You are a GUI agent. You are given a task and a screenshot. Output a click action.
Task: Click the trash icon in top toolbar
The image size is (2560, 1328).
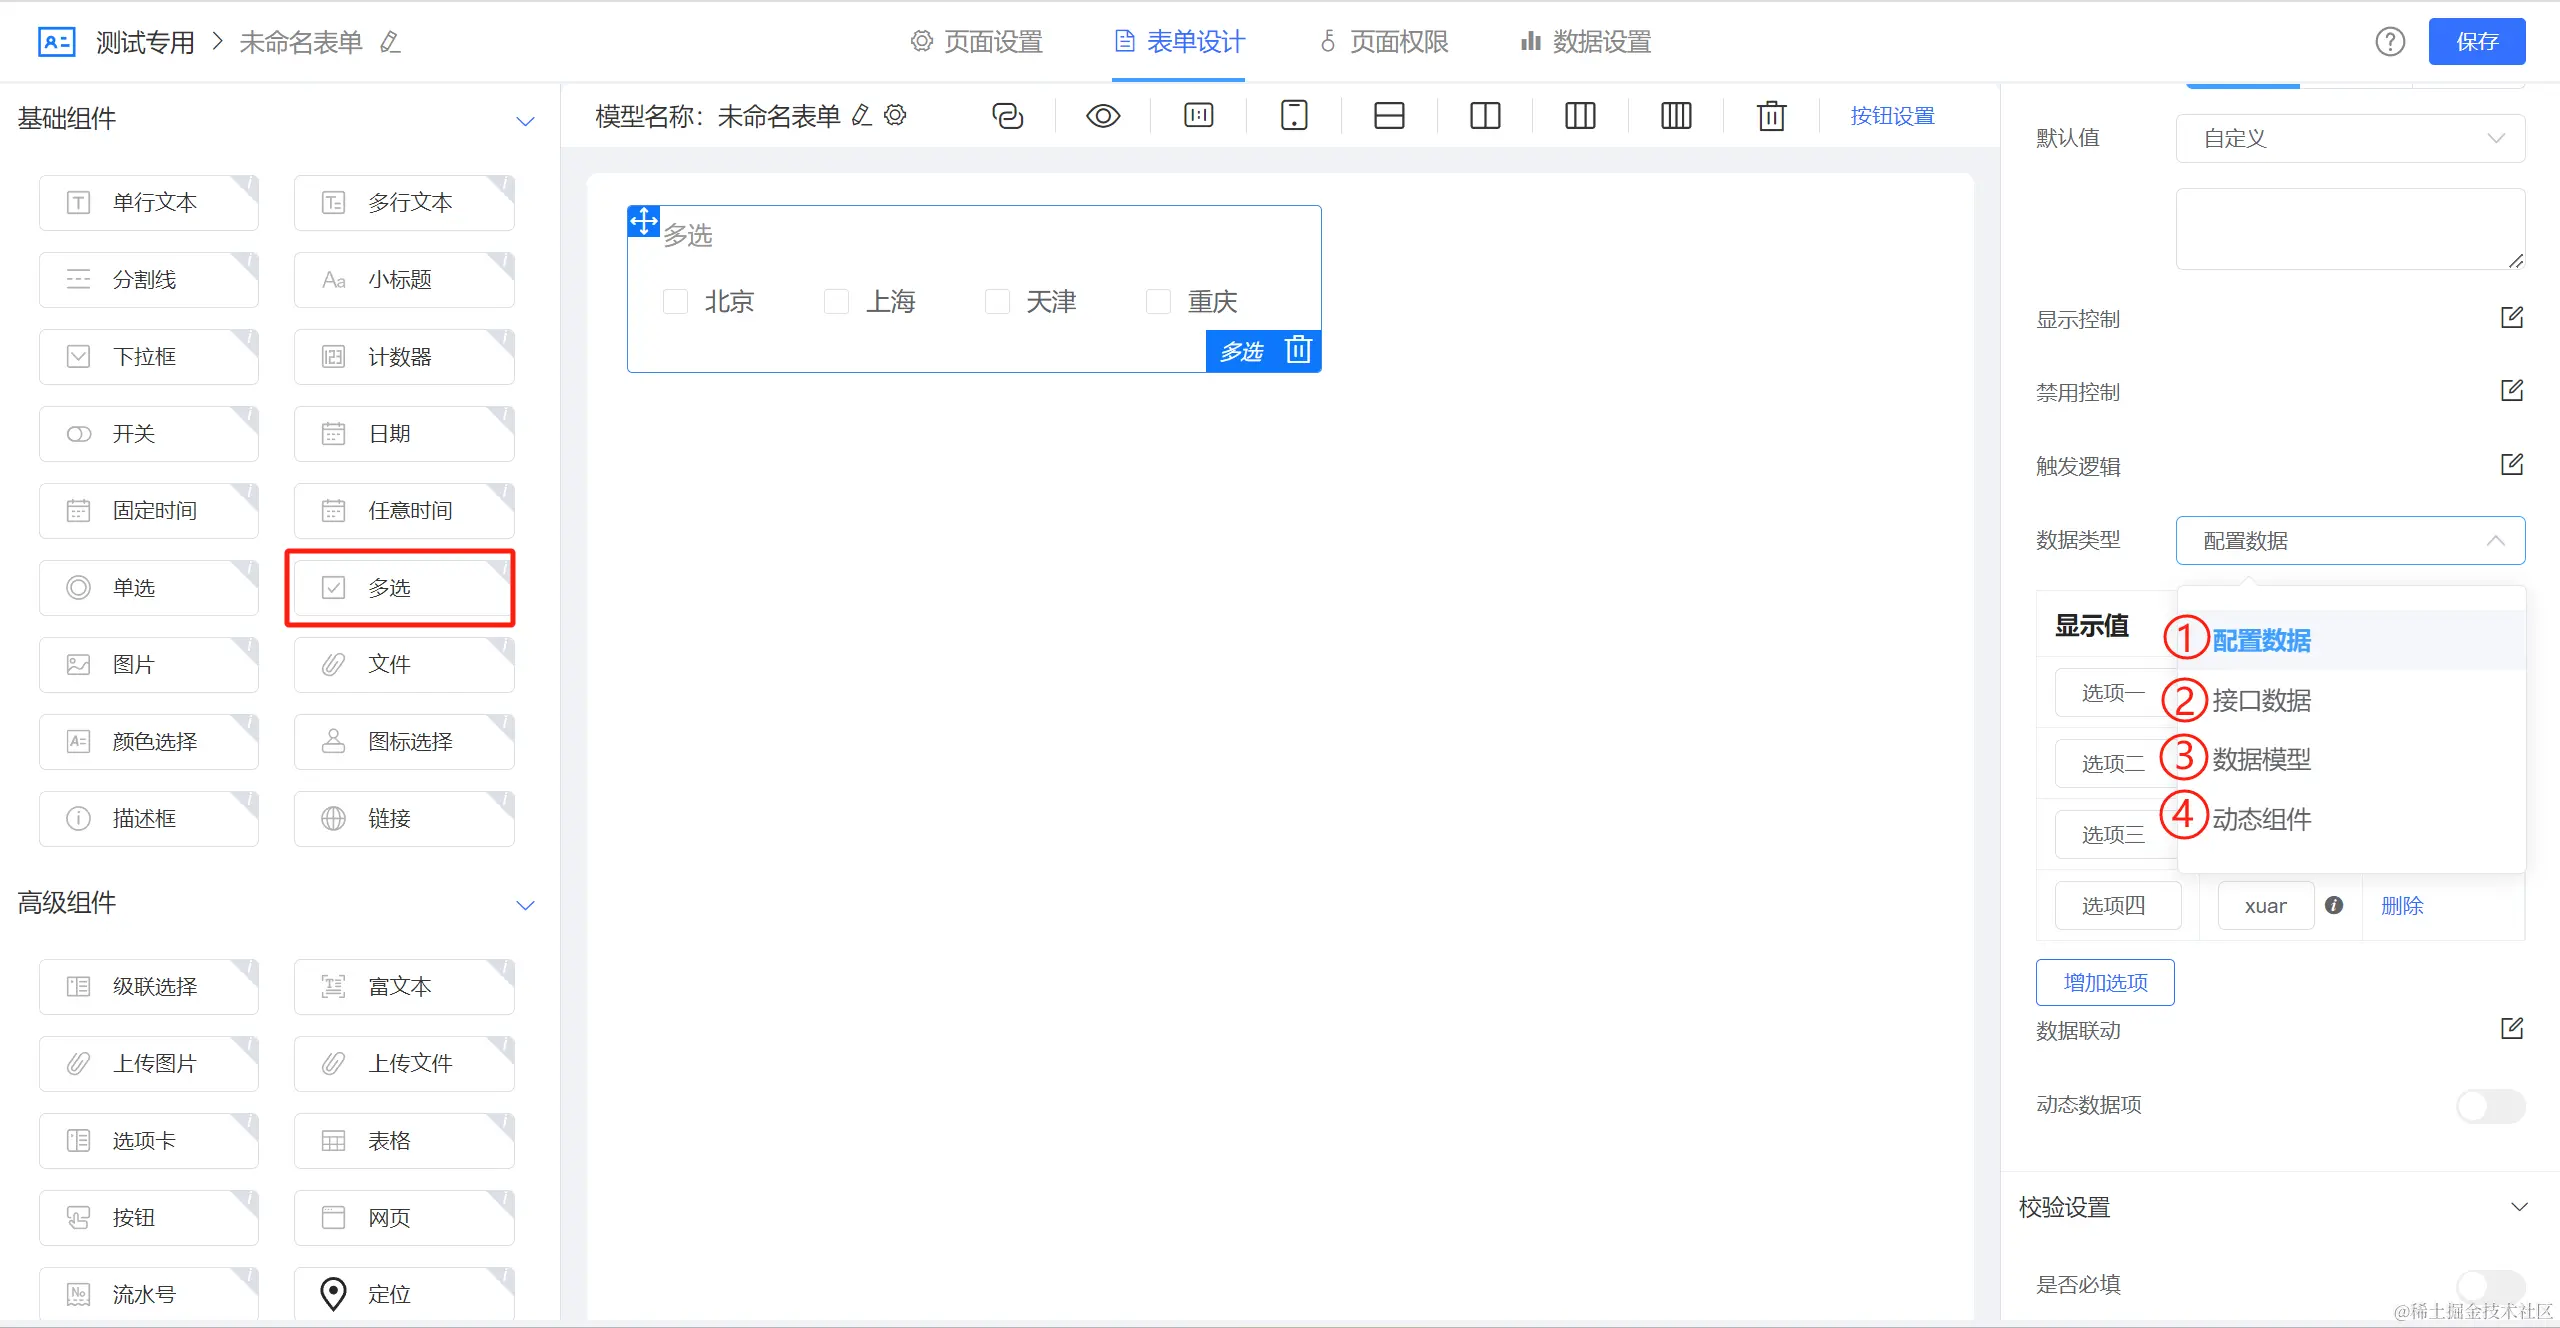tap(1771, 116)
